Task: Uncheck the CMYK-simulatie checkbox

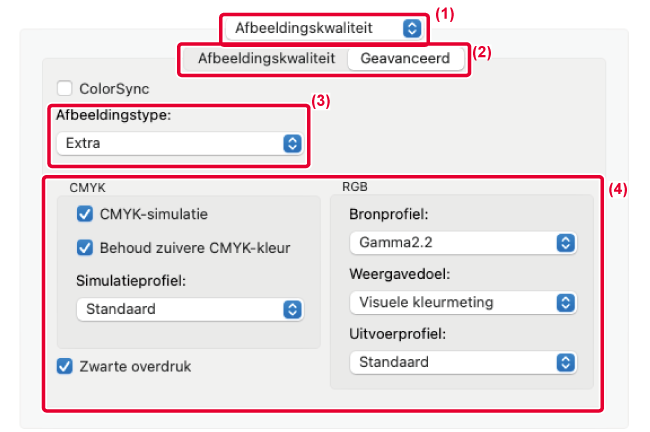Action: click(85, 213)
